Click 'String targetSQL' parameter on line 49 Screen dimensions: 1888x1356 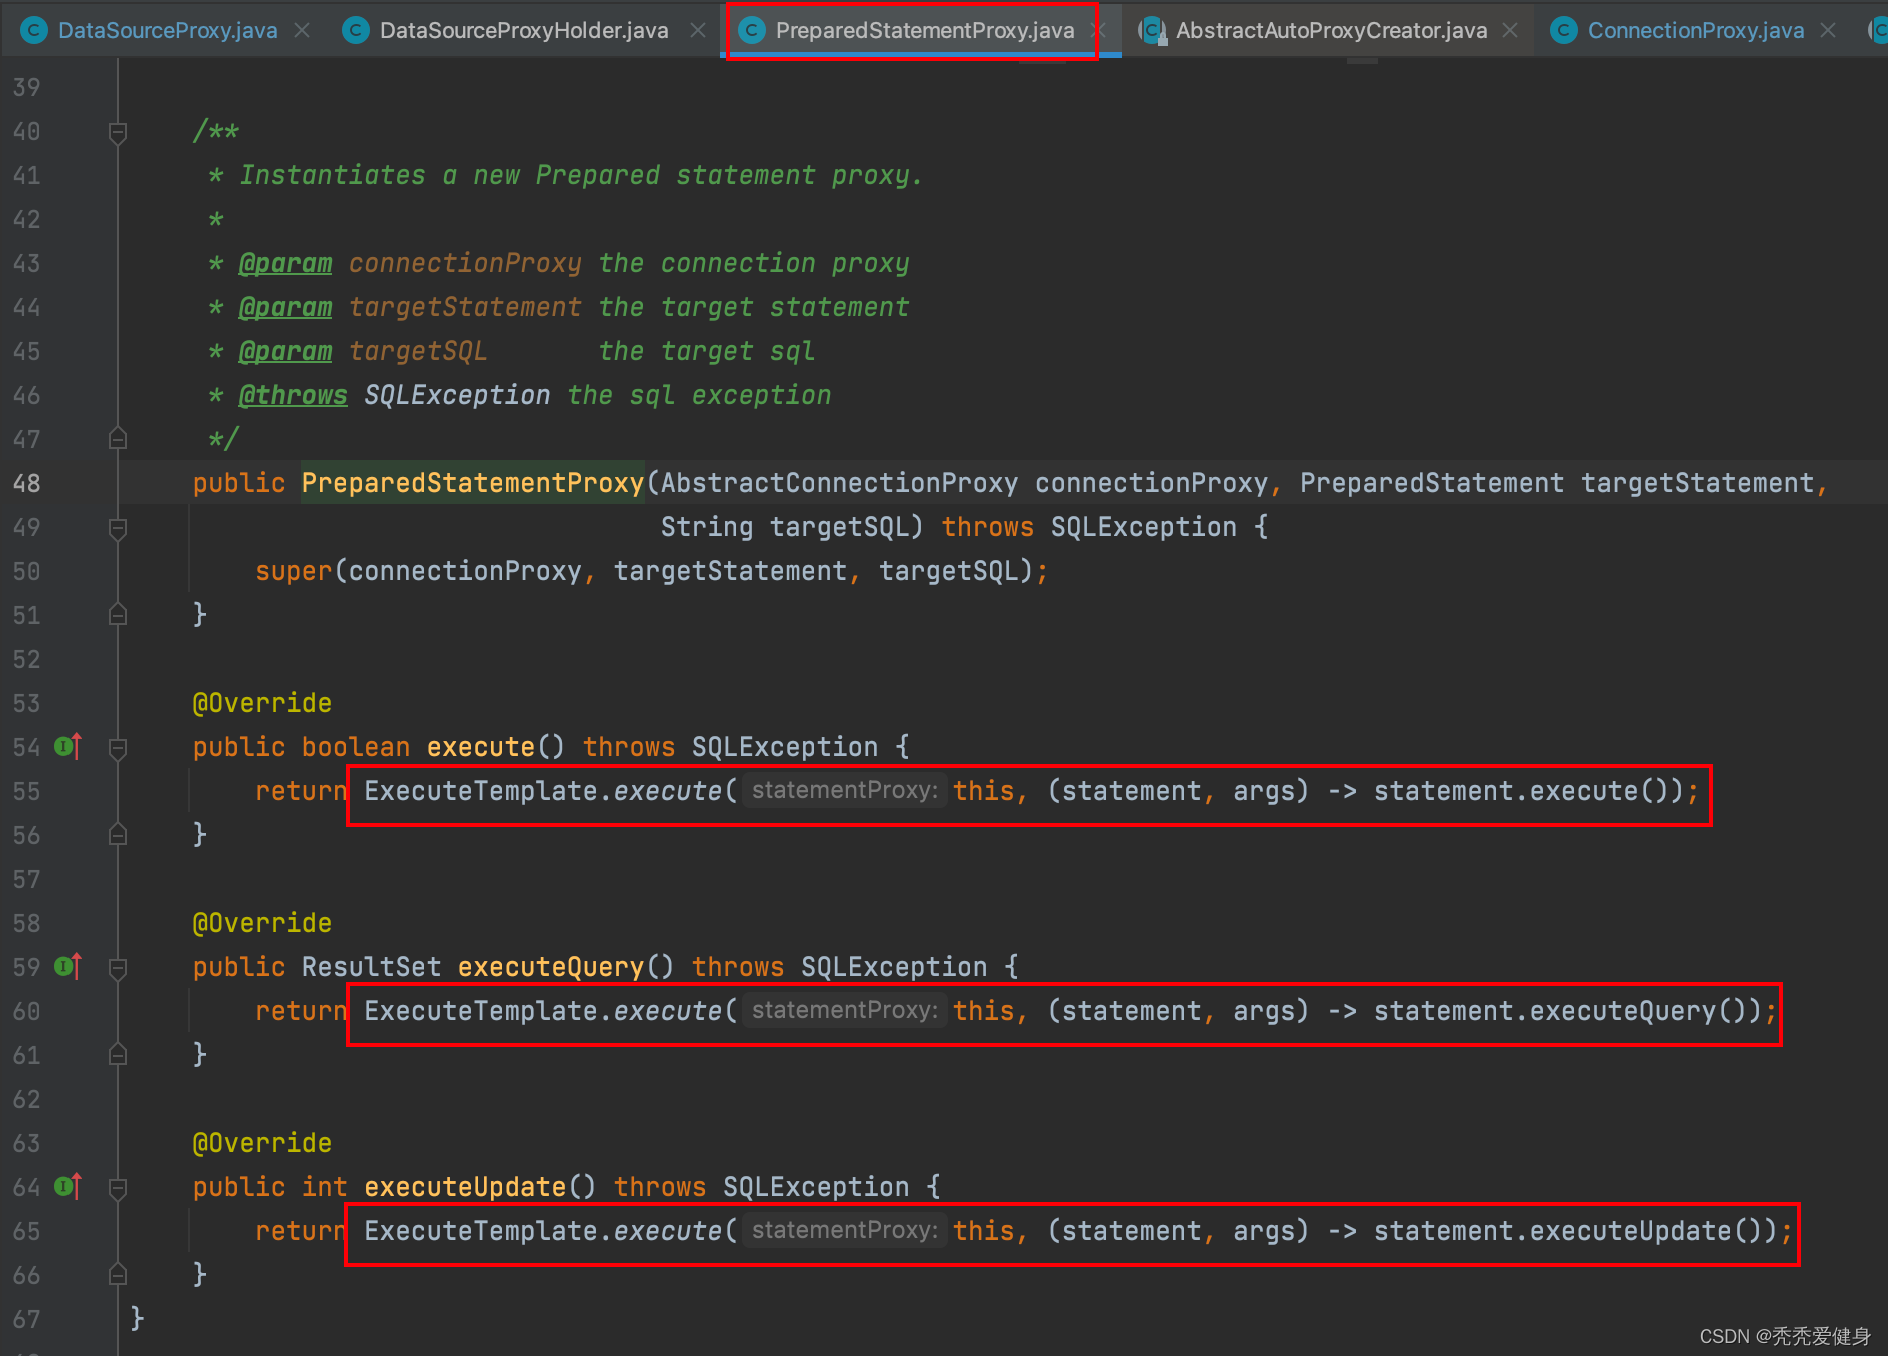pos(784,527)
